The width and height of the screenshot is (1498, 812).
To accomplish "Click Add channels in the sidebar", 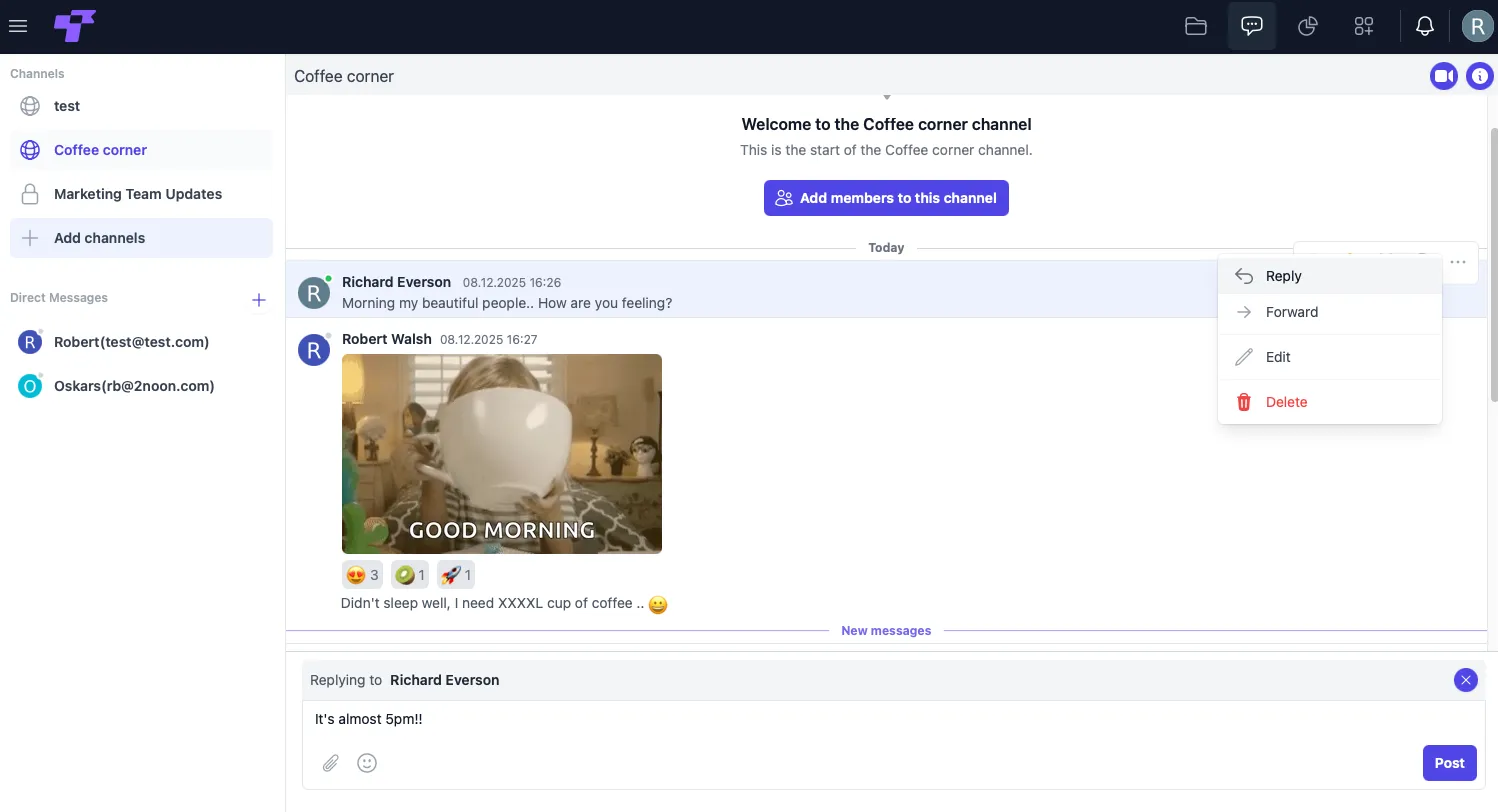I will point(141,238).
